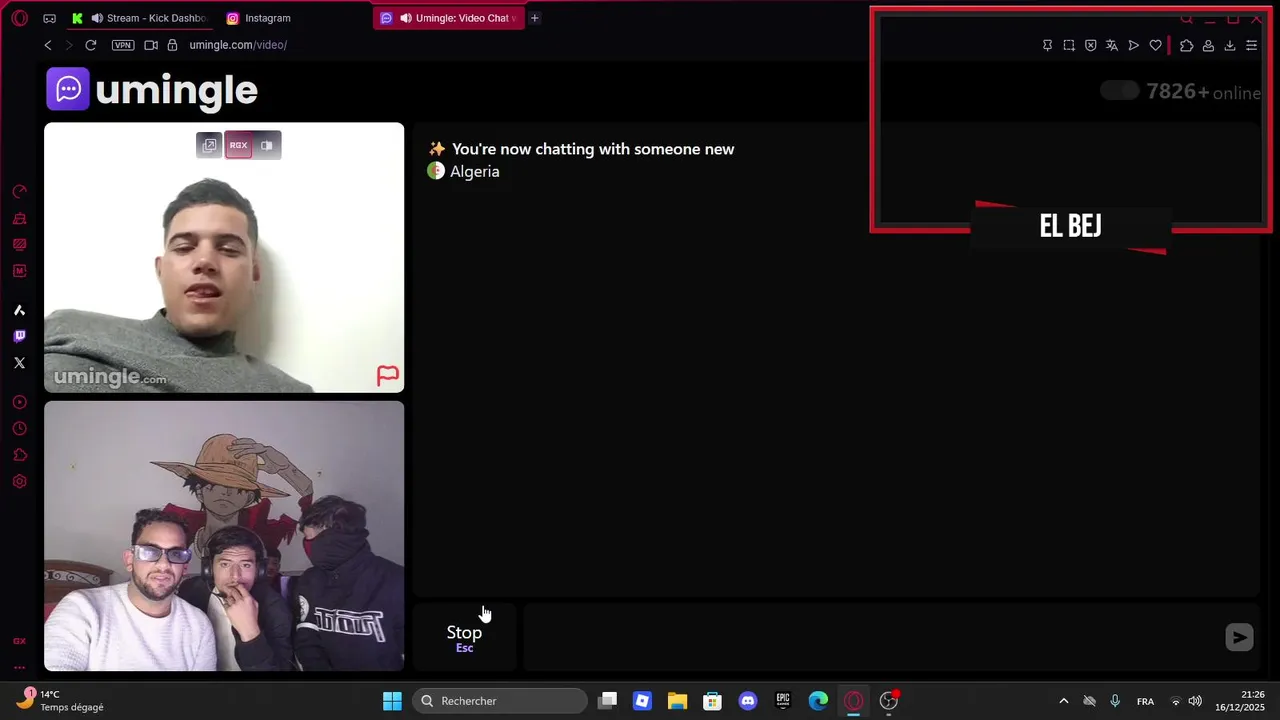Open the extensions puzzle icon in toolbar

click(x=1186, y=45)
